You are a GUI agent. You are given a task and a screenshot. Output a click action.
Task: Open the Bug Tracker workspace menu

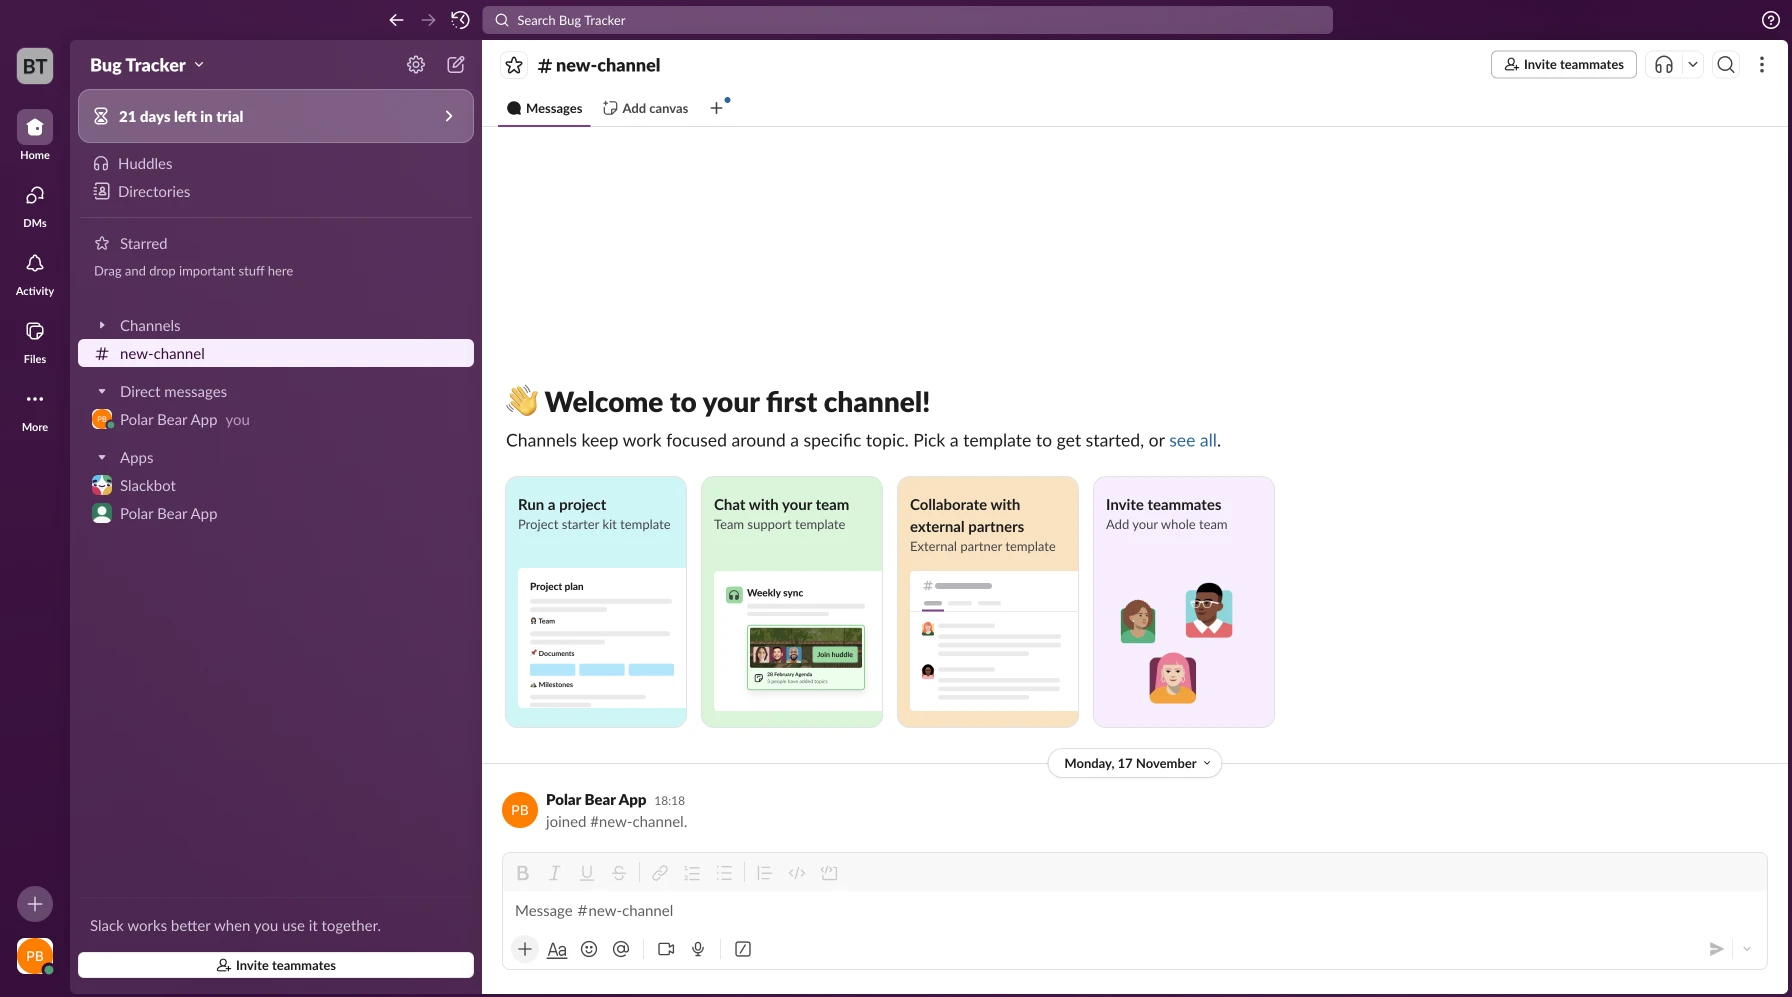tap(147, 65)
